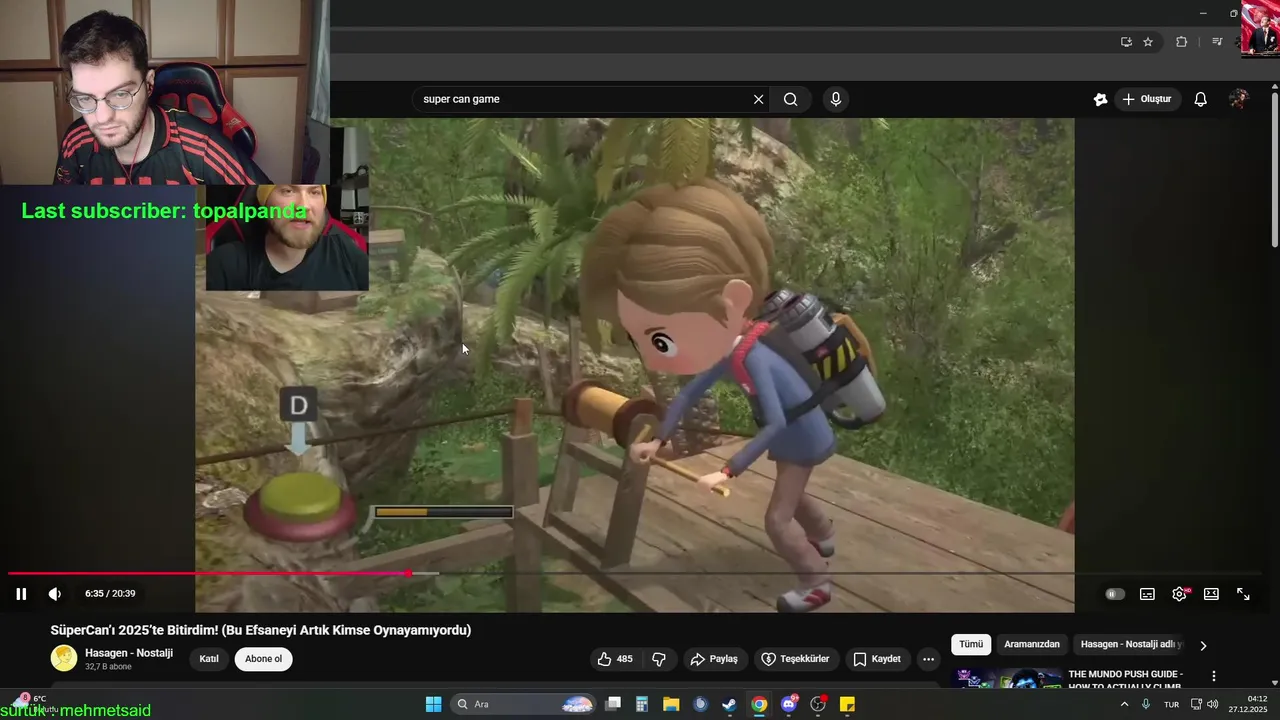
Task: Enter fullscreen mode on the player
Action: [1243, 594]
